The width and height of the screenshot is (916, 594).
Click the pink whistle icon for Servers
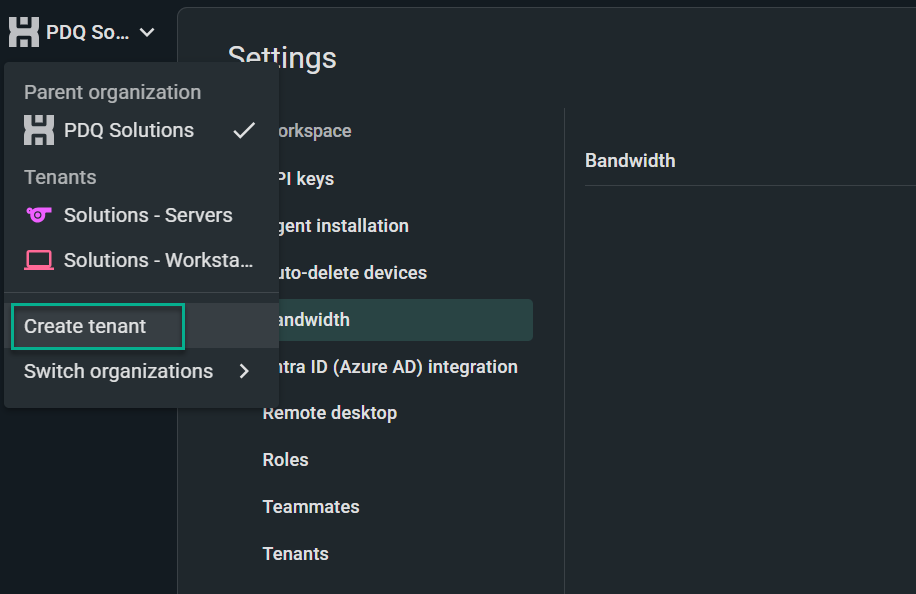pos(39,215)
